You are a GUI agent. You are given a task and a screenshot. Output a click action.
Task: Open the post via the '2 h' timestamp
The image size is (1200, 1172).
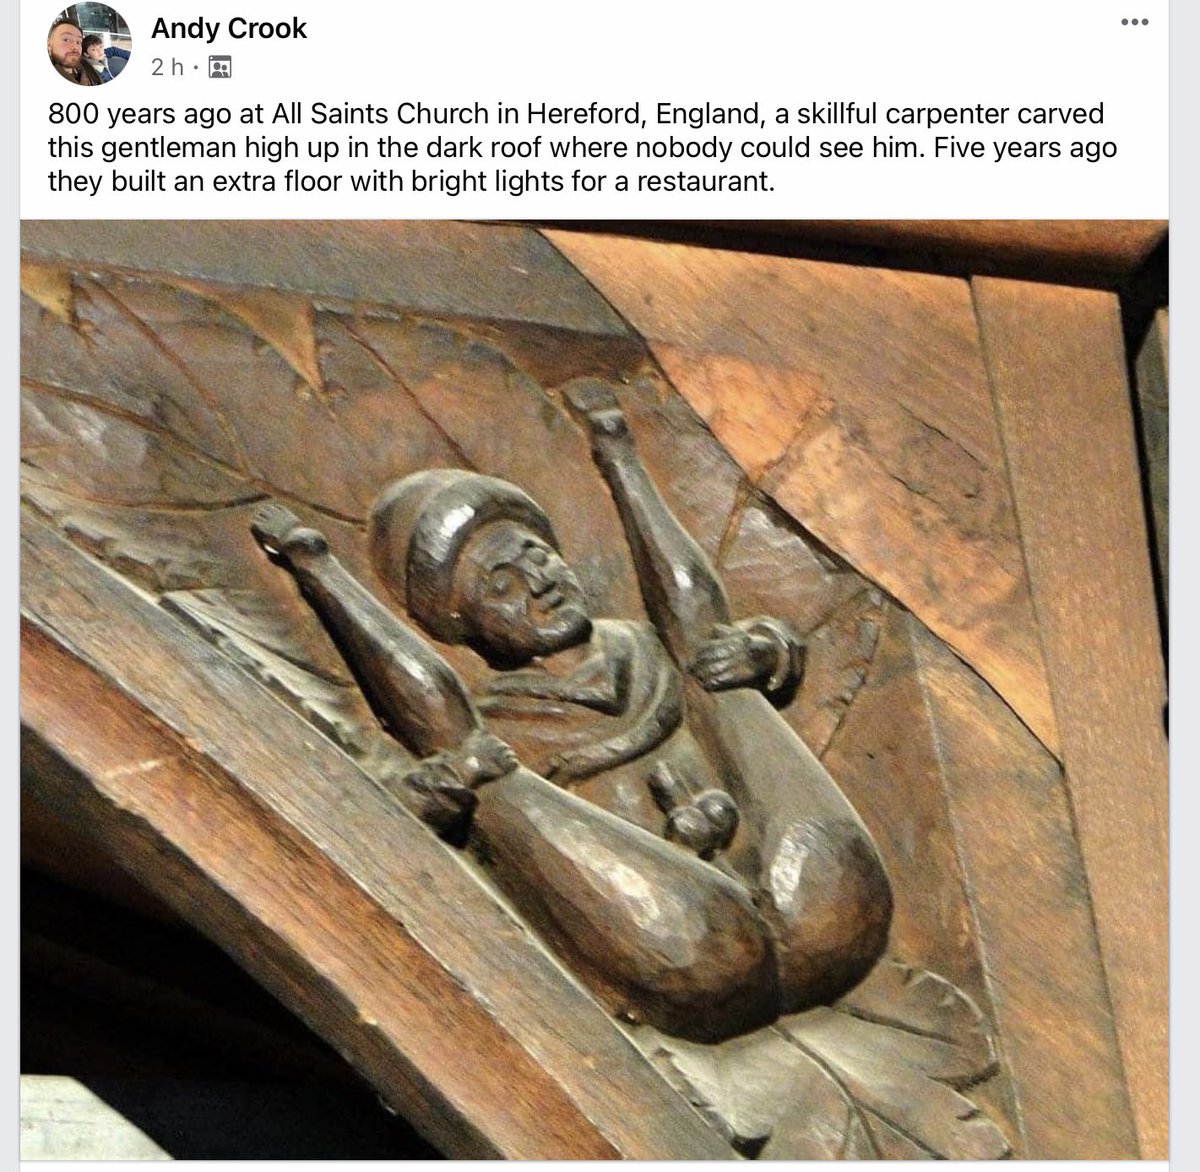click(x=167, y=68)
